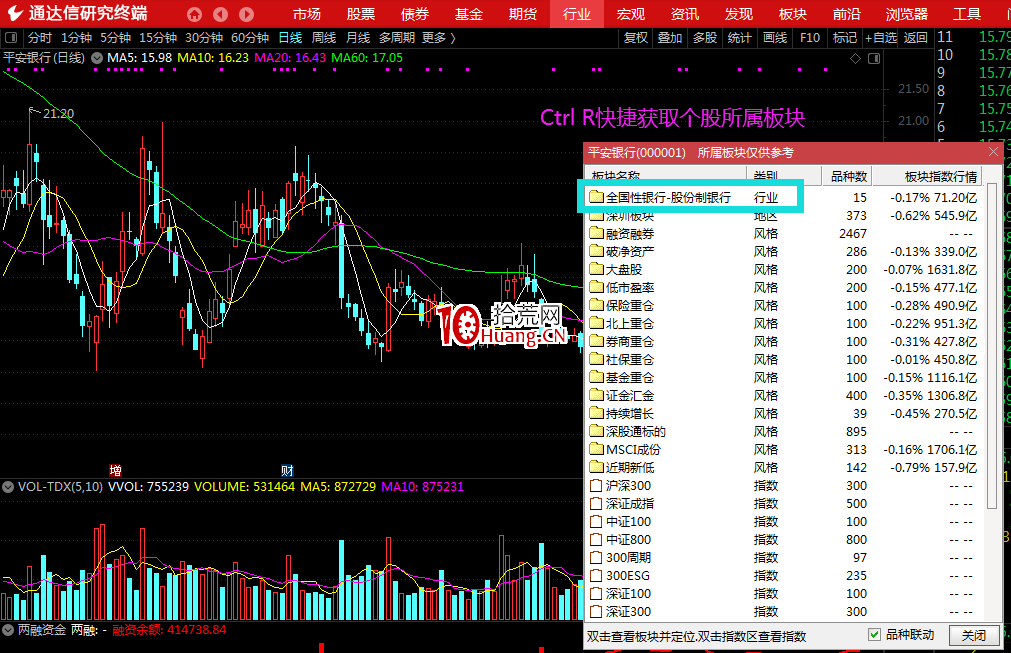Click the 财 marker on the chart
The height and width of the screenshot is (653, 1011).
click(x=287, y=471)
